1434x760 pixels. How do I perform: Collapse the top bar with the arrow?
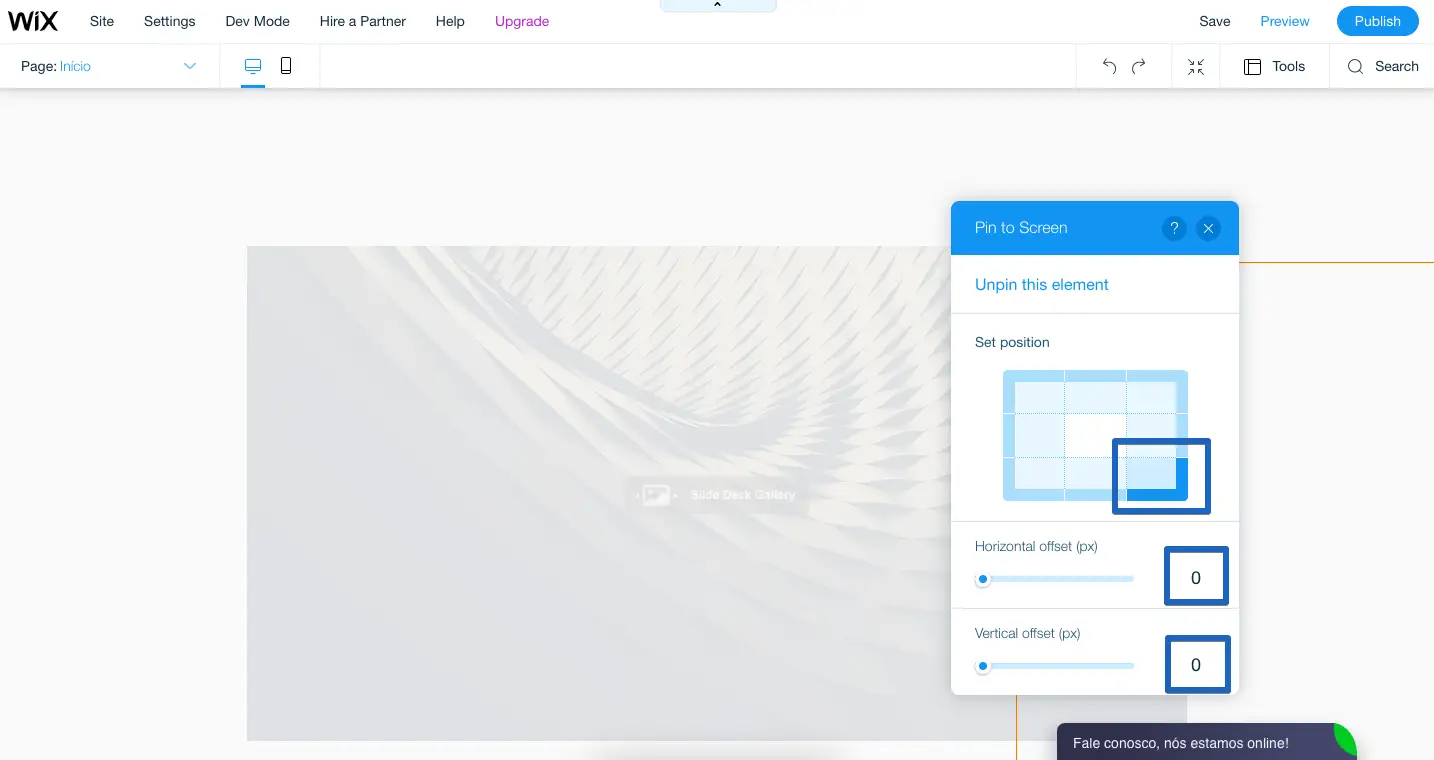[x=718, y=6]
